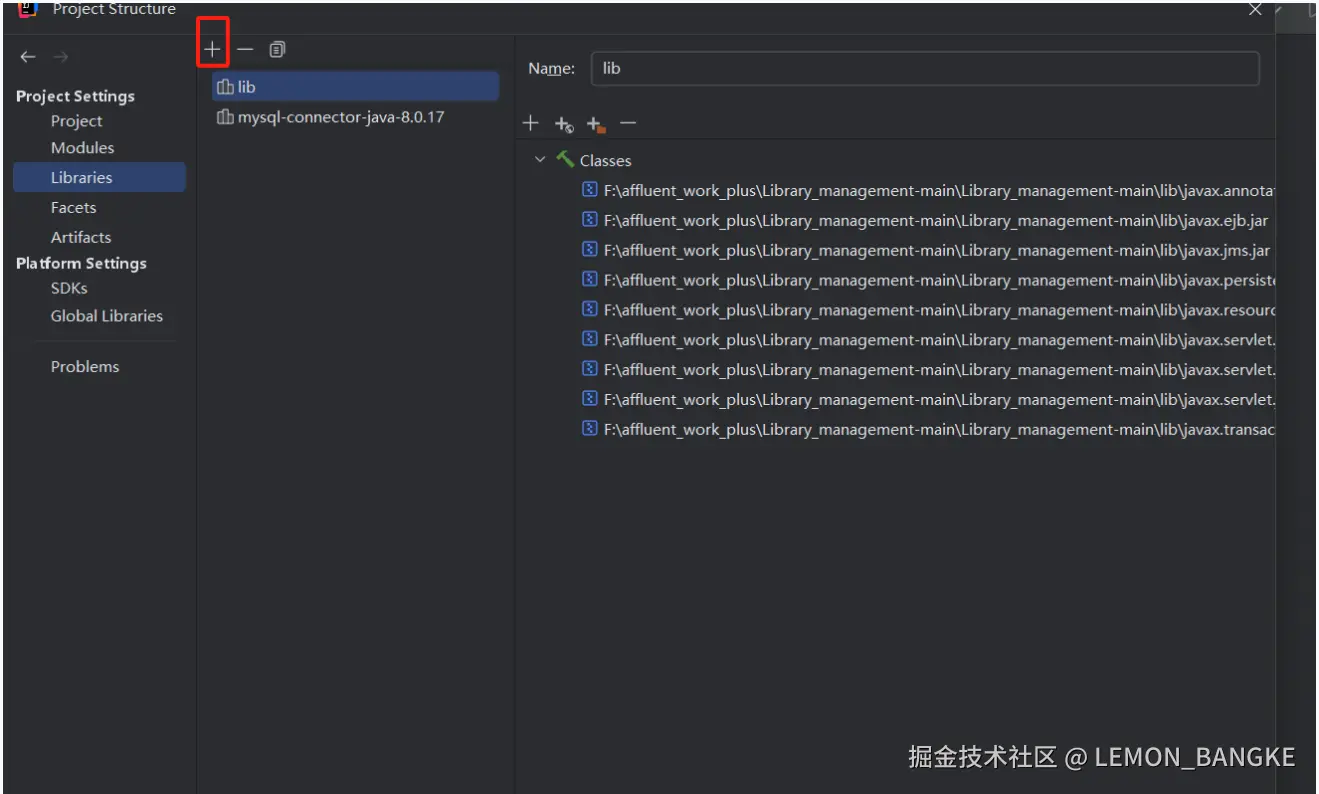The height and width of the screenshot is (794, 1319).
Task: Click the New Project Library plus icon
Action: click(x=212, y=49)
